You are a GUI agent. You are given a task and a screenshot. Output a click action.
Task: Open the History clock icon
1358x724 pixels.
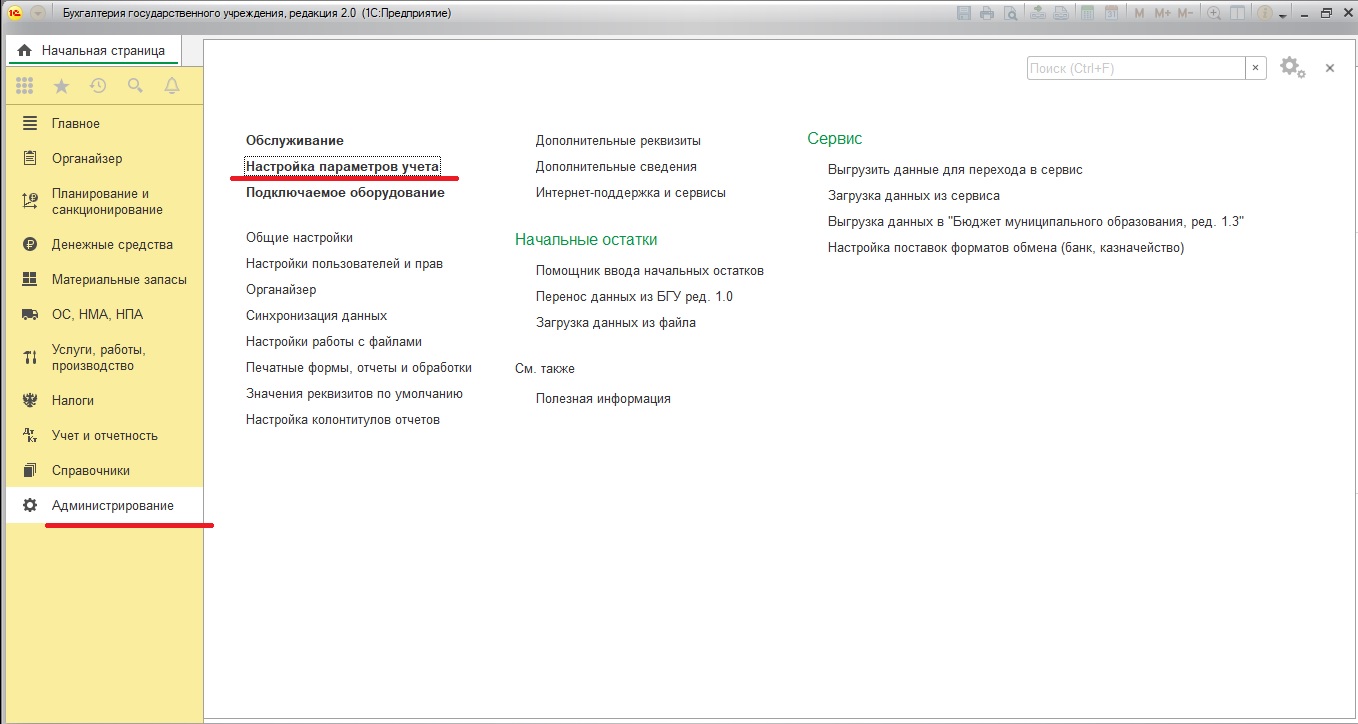[98, 86]
